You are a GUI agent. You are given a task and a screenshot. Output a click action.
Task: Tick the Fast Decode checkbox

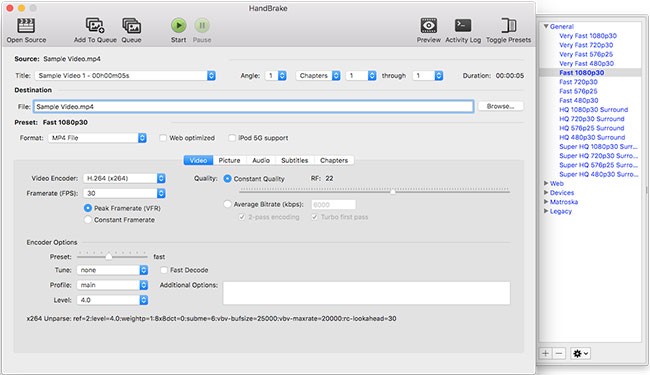click(164, 270)
